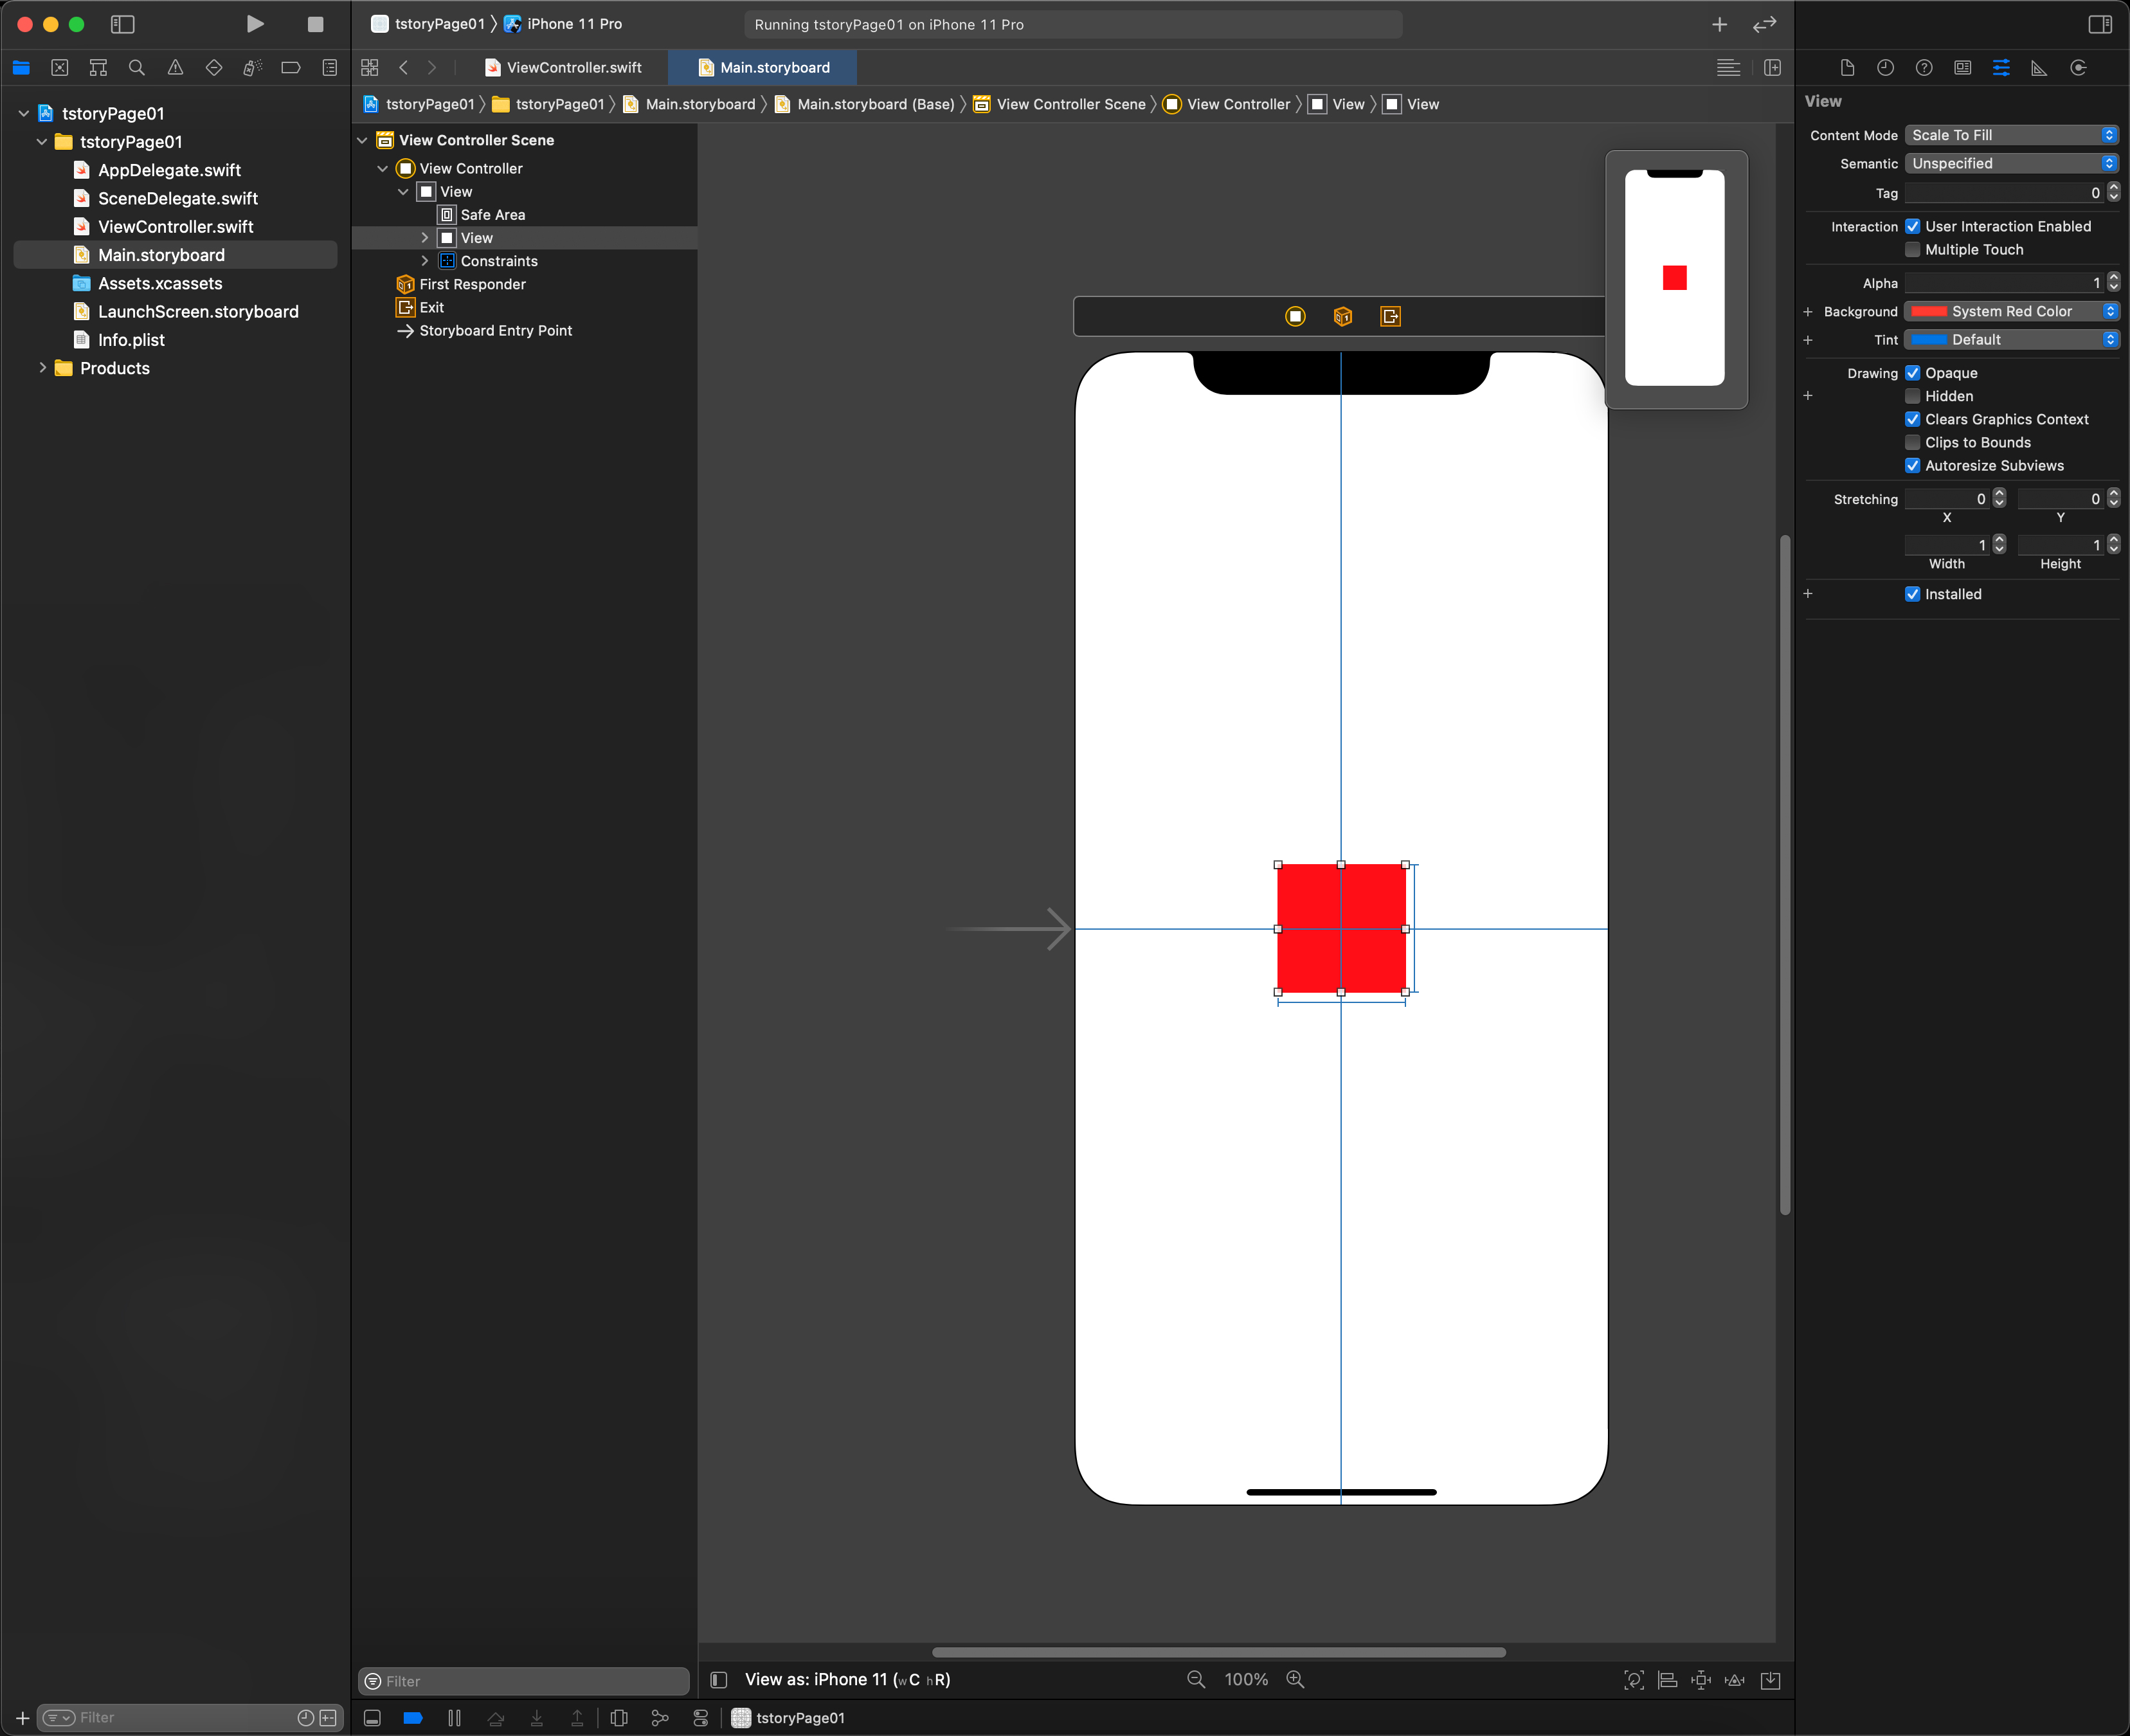Select AppDelegate.swift in project navigator
Image resolution: width=2130 pixels, height=1736 pixels.
coord(169,170)
